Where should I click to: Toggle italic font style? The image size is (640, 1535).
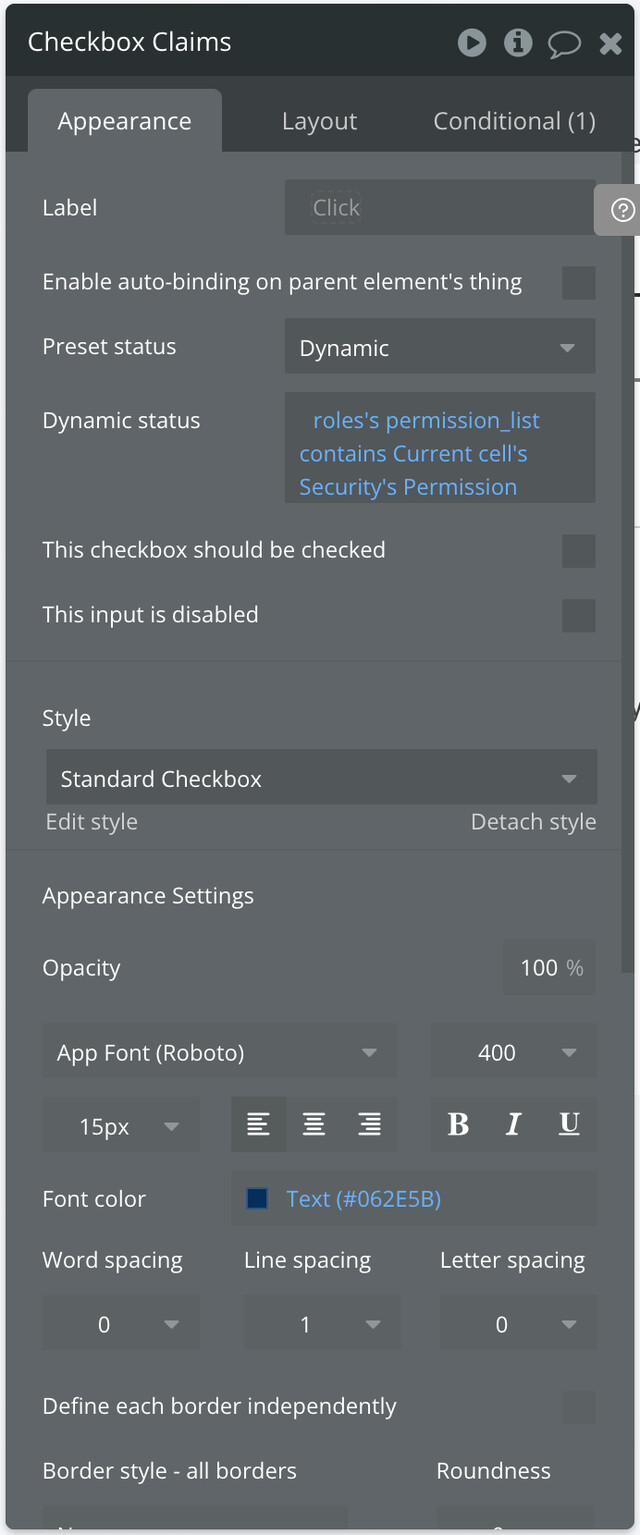514,1125
